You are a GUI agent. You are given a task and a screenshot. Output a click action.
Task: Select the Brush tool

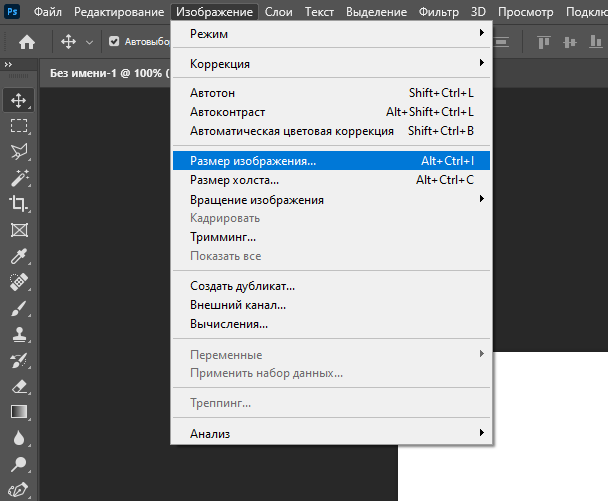19,308
